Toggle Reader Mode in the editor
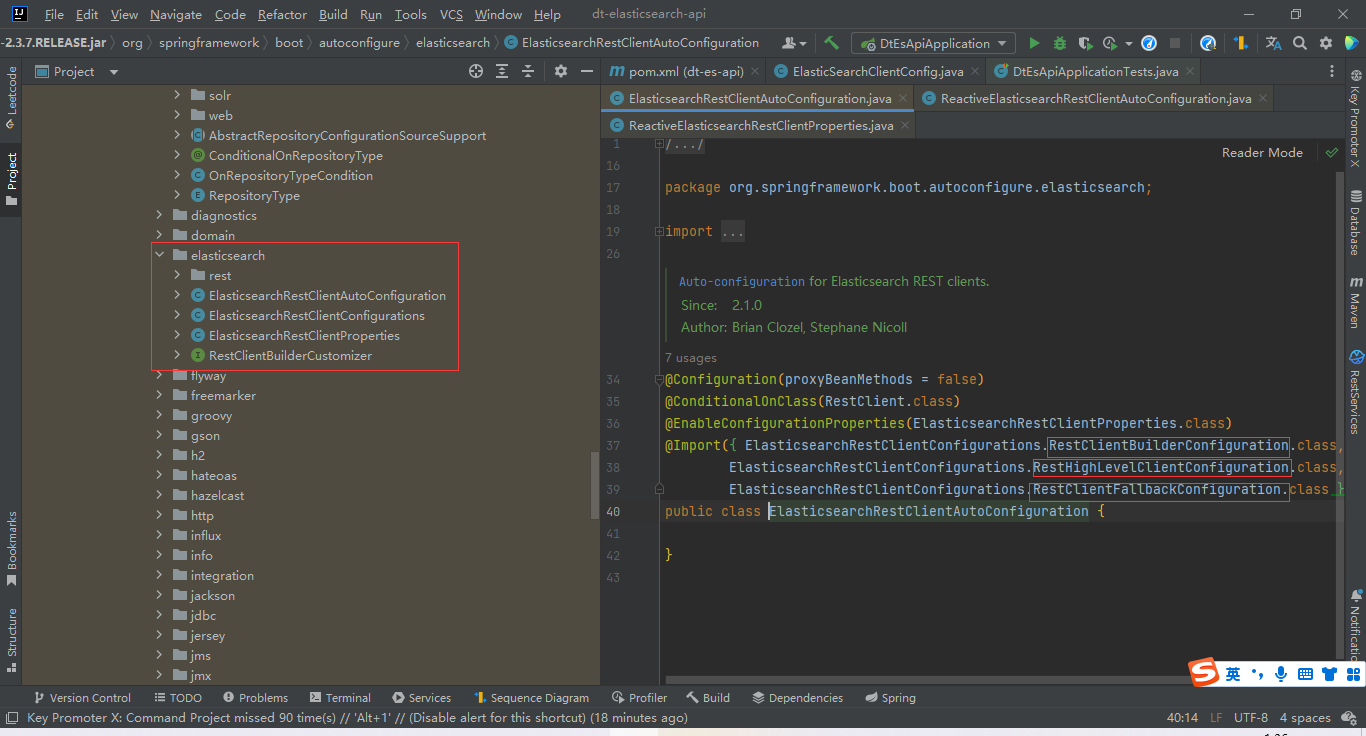Image resolution: width=1366 pixels, height=736 pixels. pyautogui.click(x=1262, y=153)
